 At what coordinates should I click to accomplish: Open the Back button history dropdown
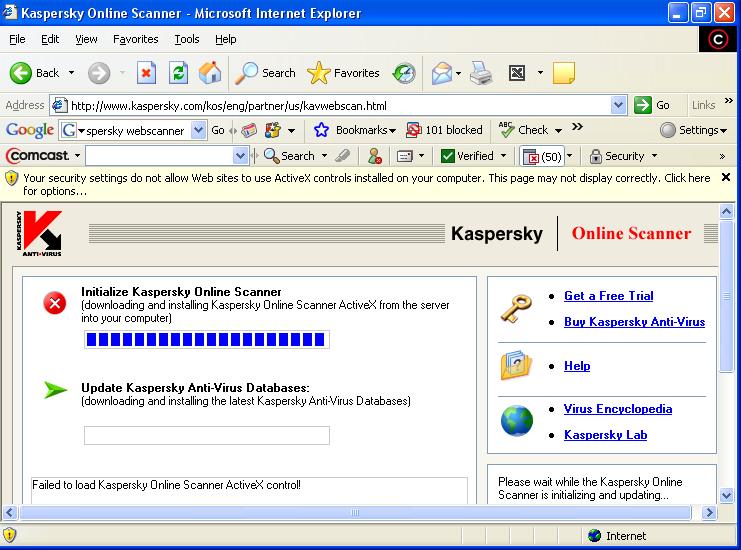[71, 73]
